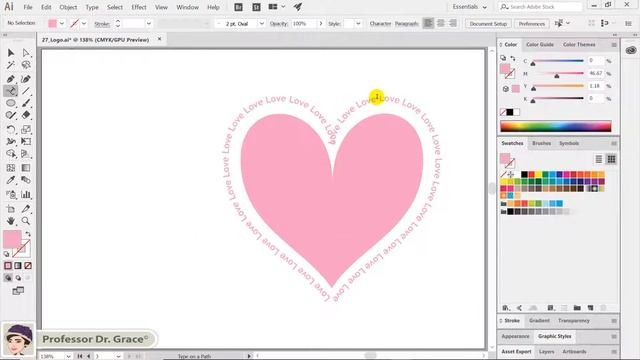The width and height of the screenshot is (640, 360).
Task: Pick the red swatch in Swatches panel
Action: coord(531,175)
